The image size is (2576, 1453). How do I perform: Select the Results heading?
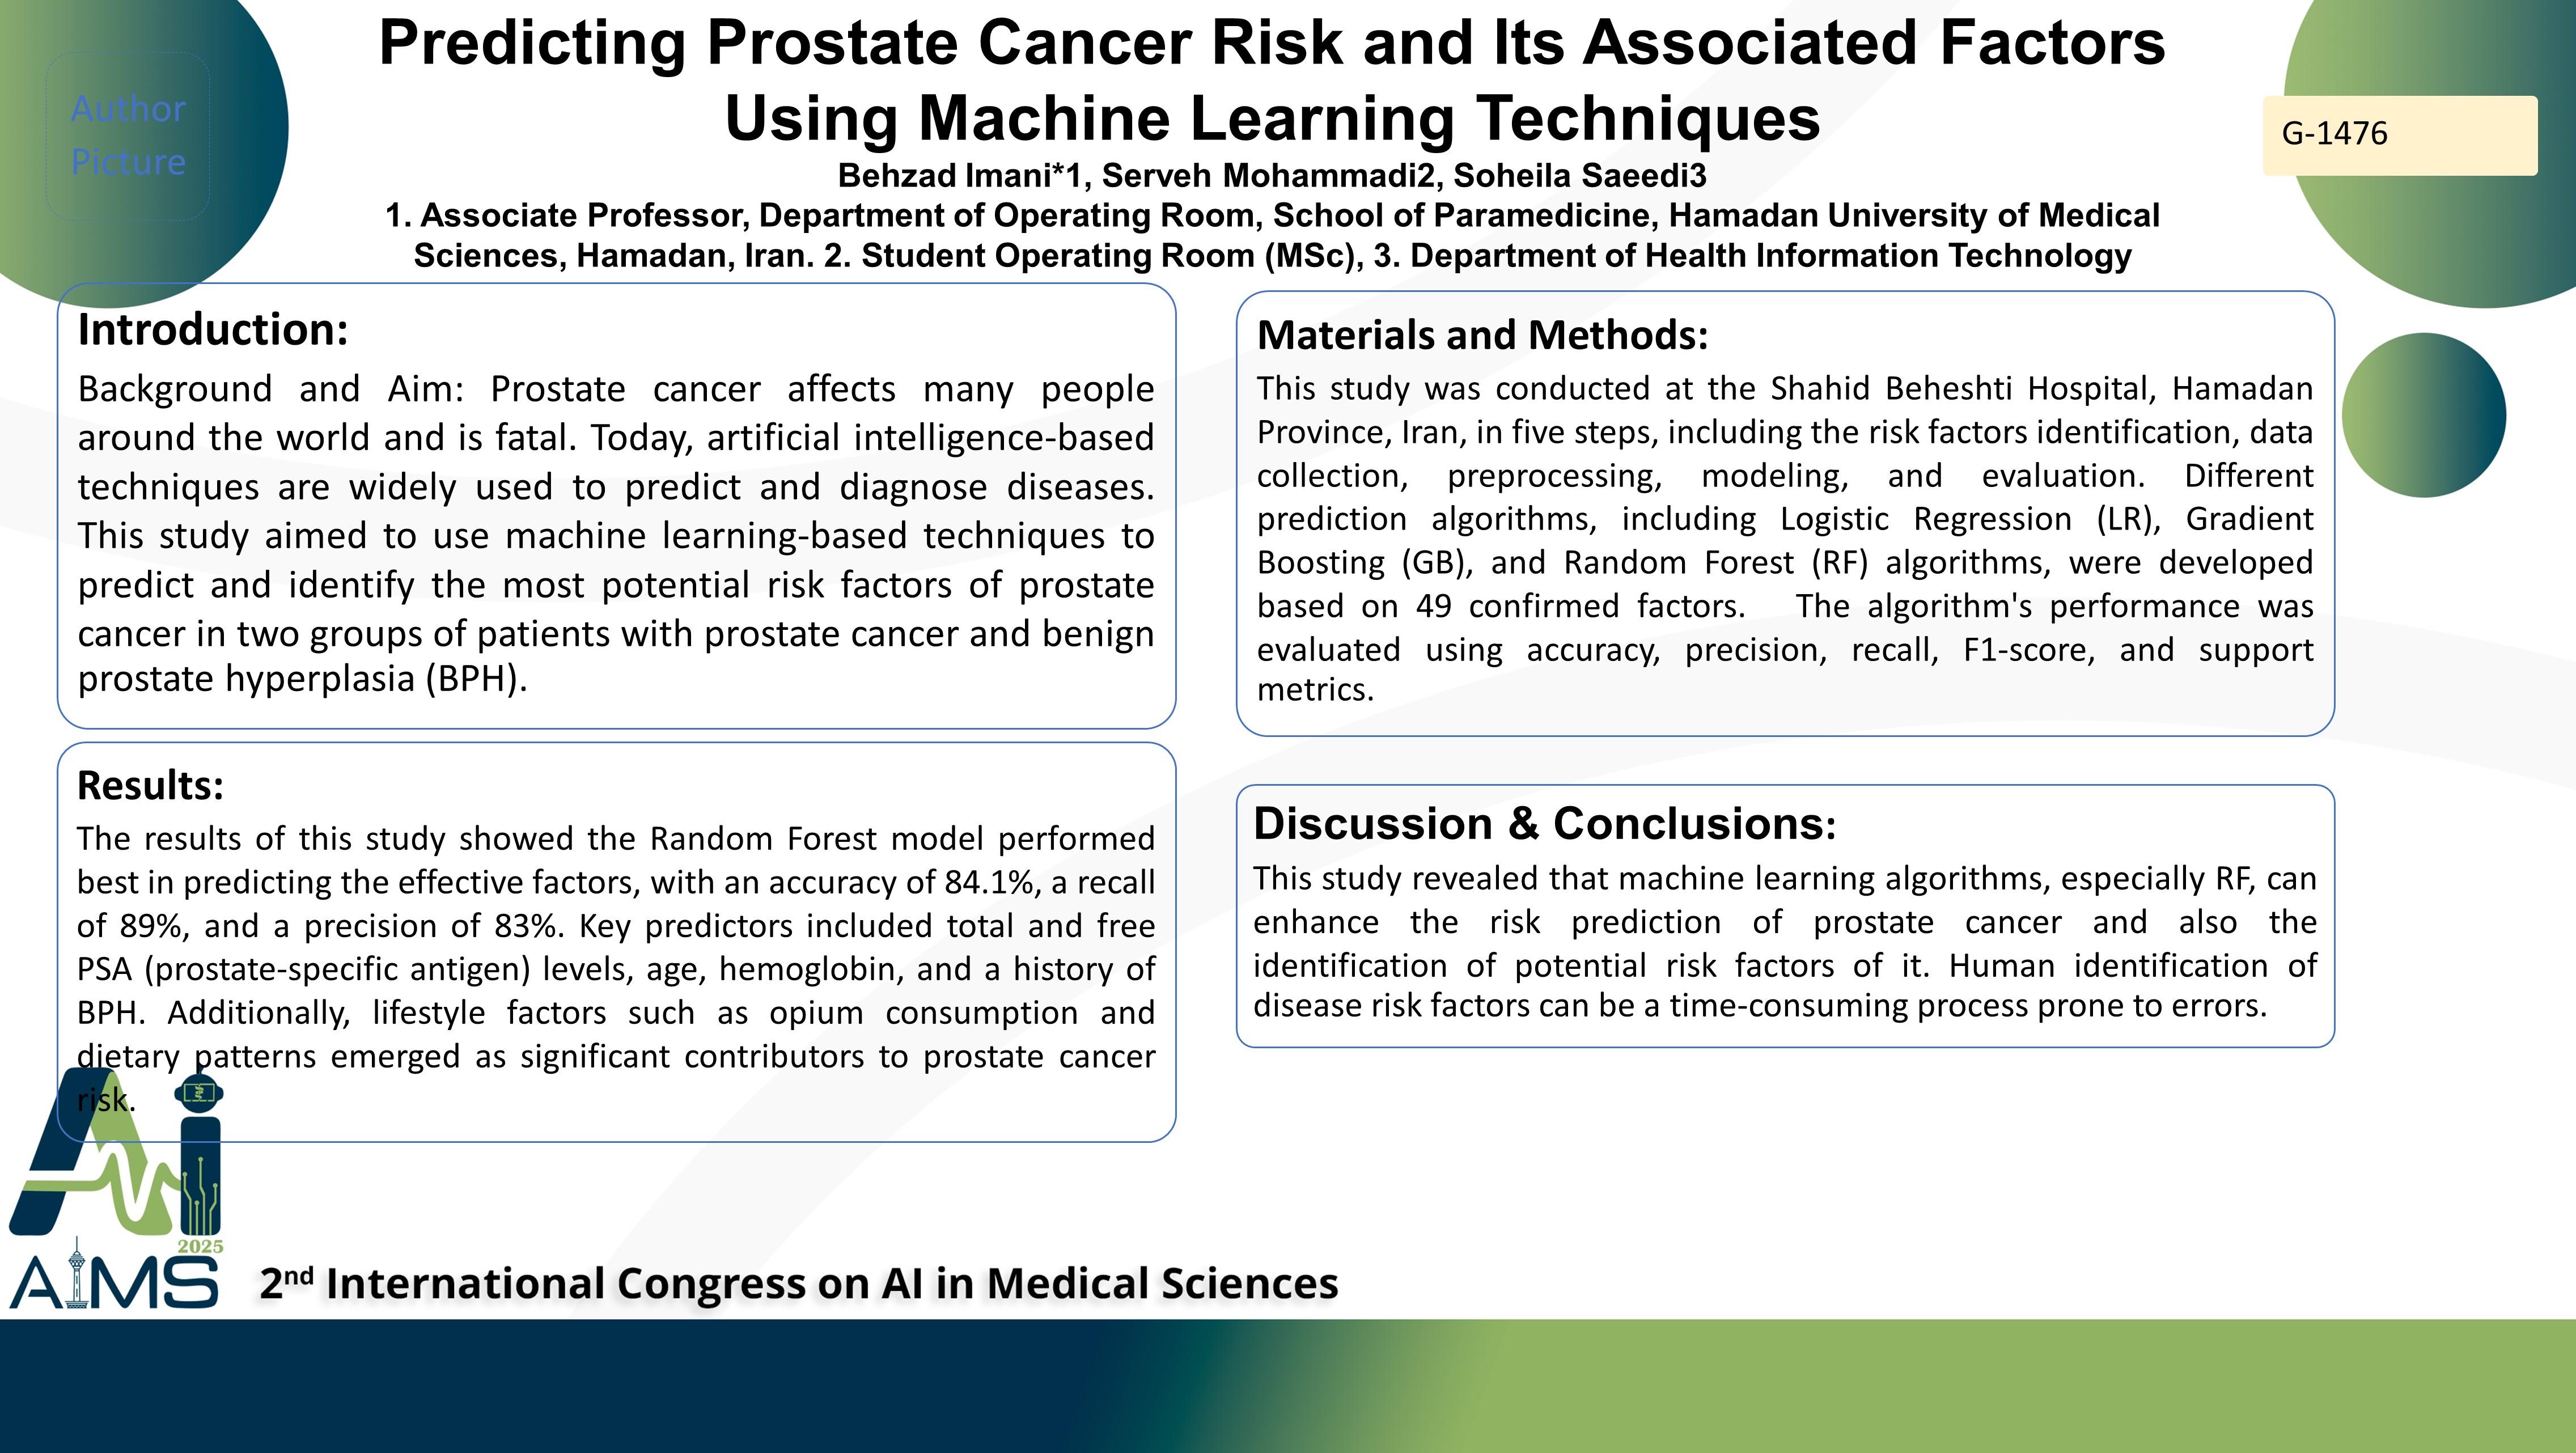[x=150, y=785]
